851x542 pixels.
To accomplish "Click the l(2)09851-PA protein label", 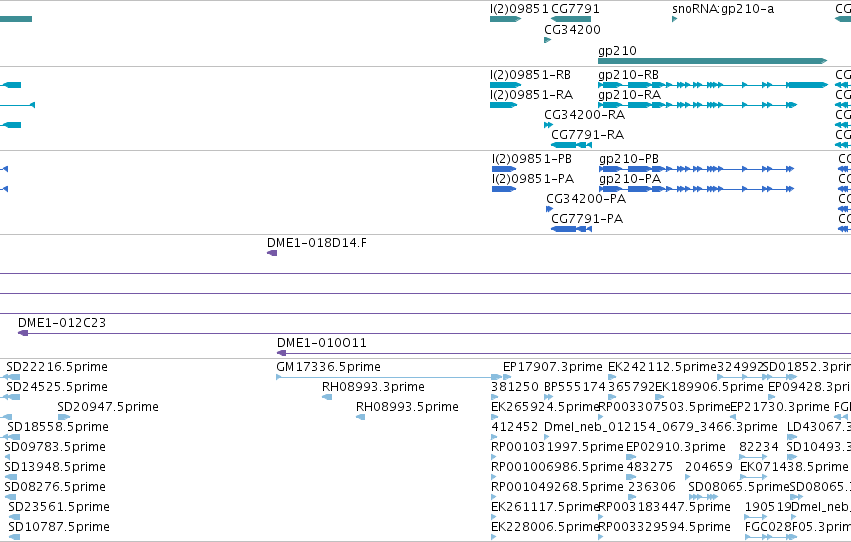I will 533,179.
